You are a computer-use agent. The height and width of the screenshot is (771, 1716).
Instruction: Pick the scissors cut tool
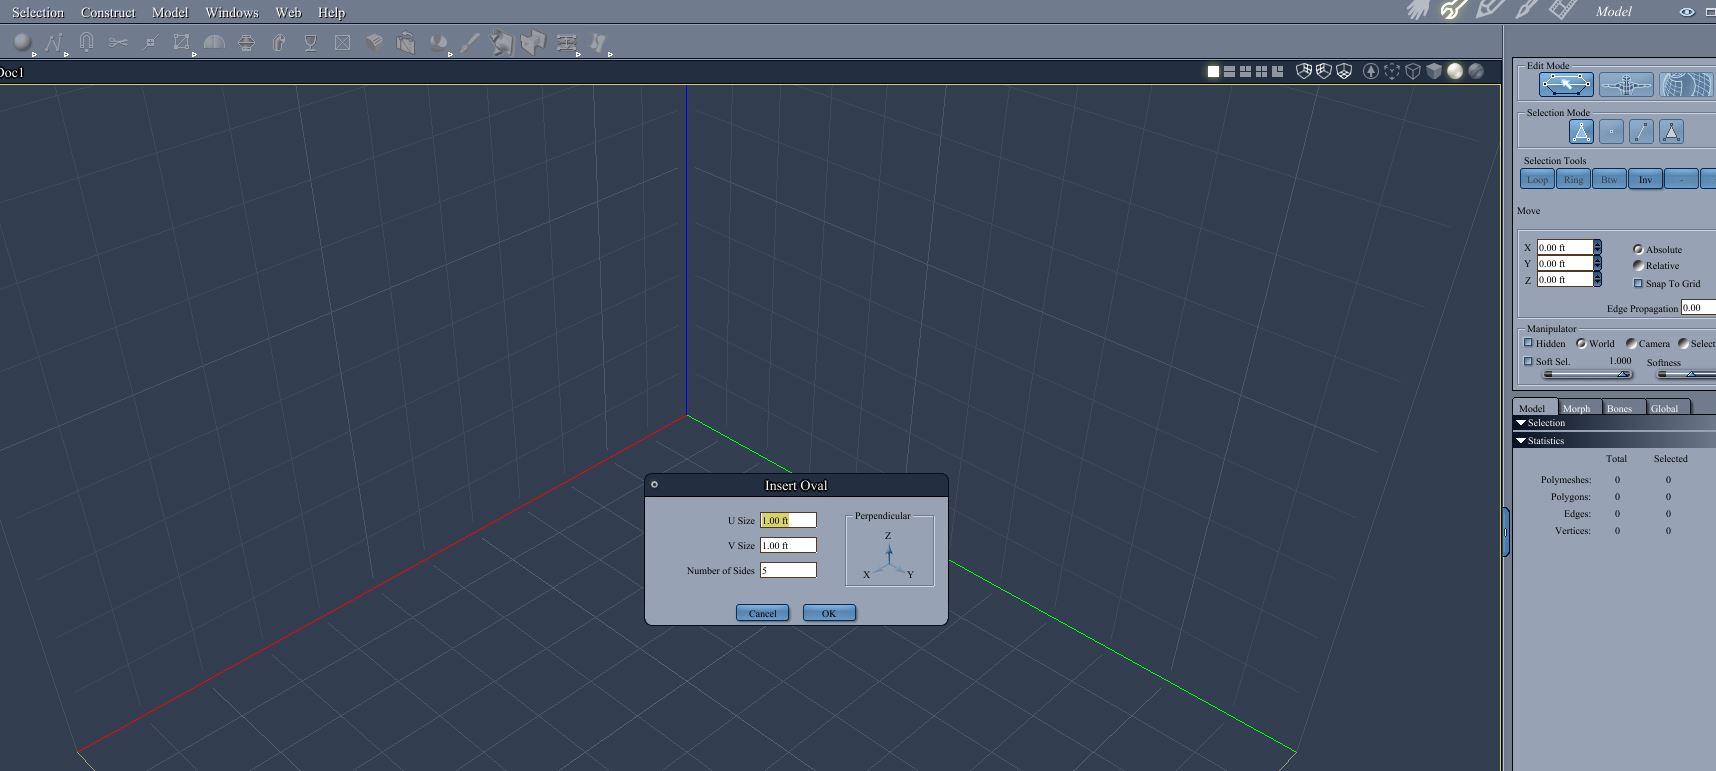point(118,42)
